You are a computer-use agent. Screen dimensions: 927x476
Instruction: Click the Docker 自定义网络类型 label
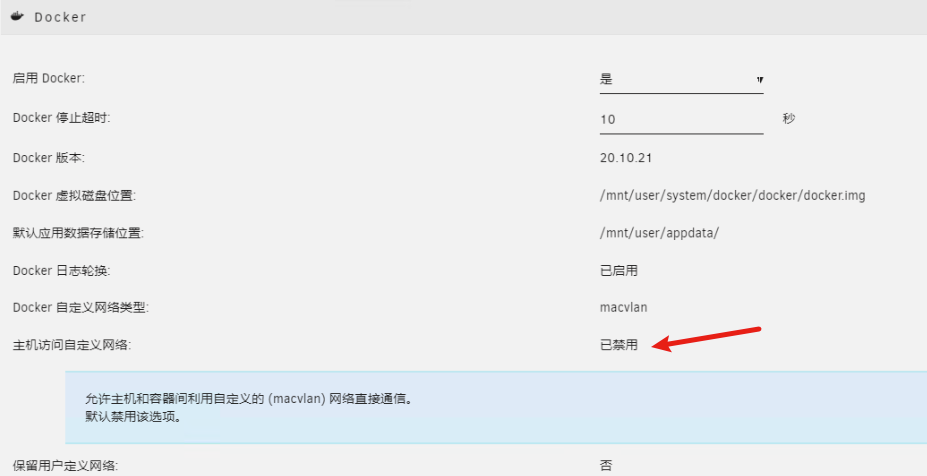[x=80, y=308]
